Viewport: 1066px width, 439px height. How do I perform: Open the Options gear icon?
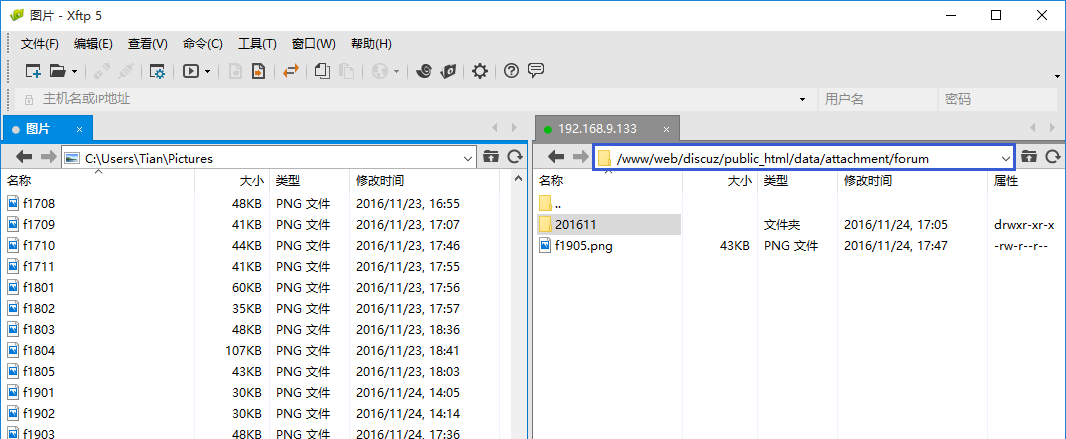pos(480,71)
